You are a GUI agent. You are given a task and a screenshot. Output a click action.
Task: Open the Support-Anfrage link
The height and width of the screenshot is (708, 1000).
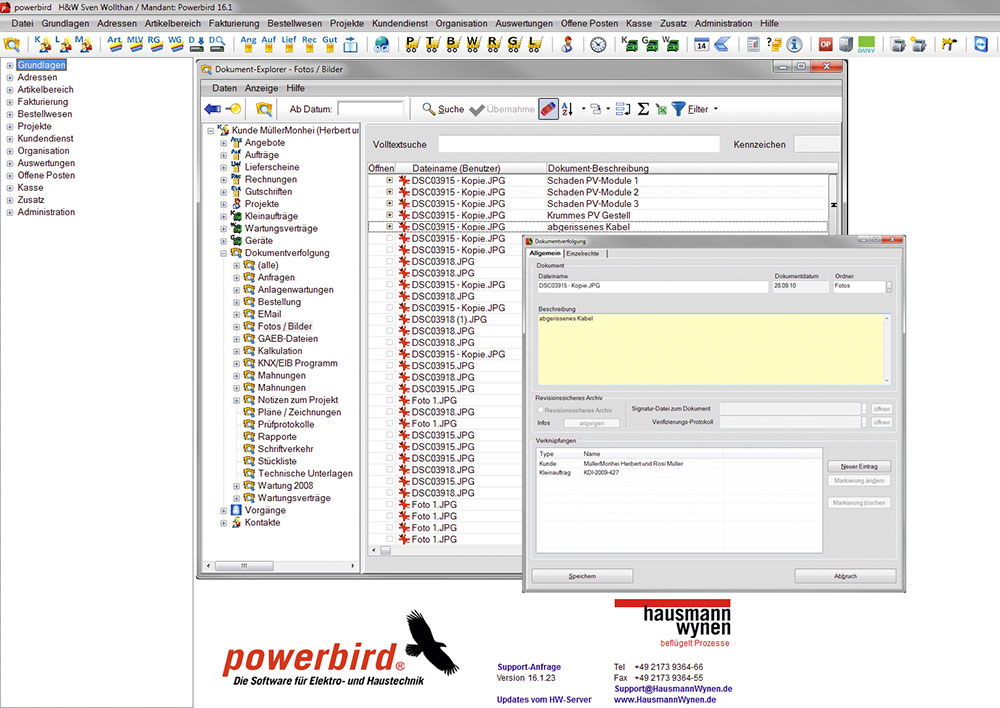tap(529, 667)
